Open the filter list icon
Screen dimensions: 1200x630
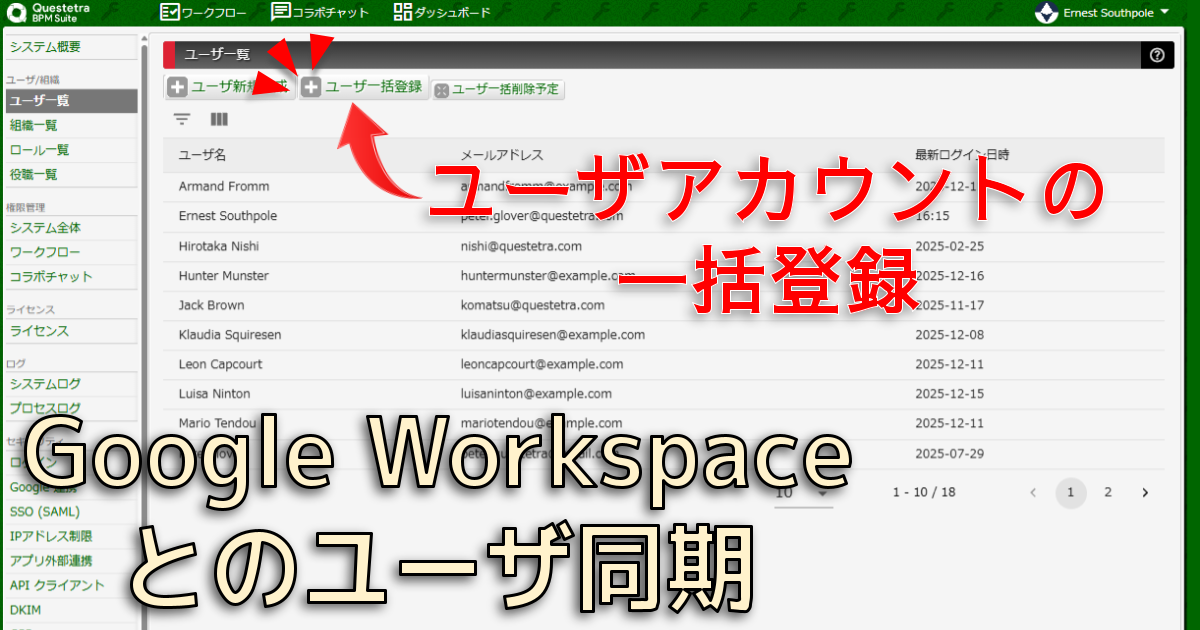tap(182, 119)
